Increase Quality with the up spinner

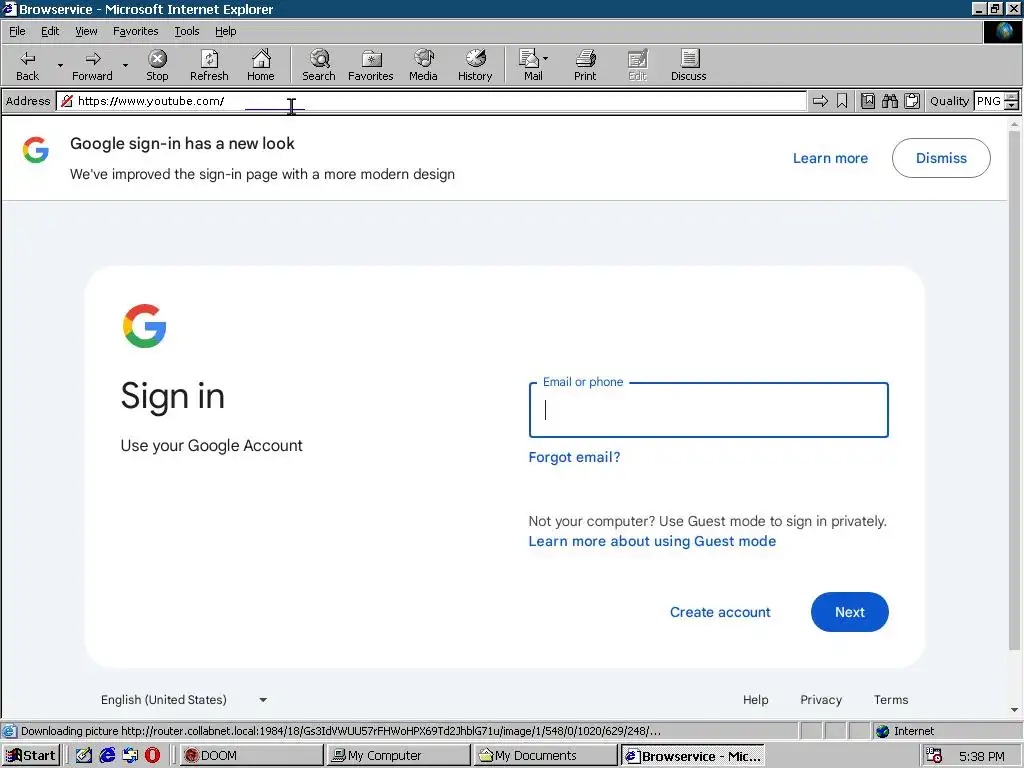1011,97
